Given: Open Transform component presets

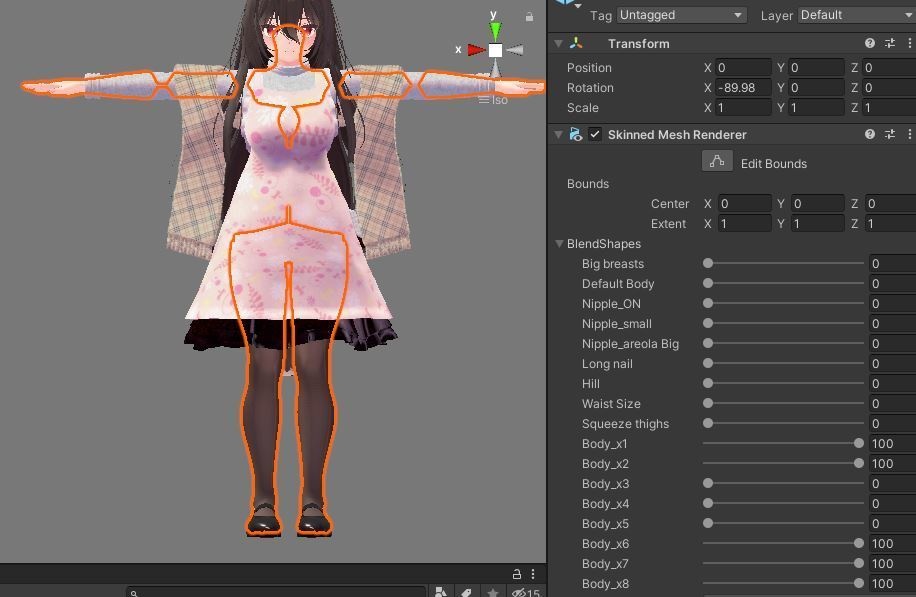Looking at the screenshot, I should 888,43.
